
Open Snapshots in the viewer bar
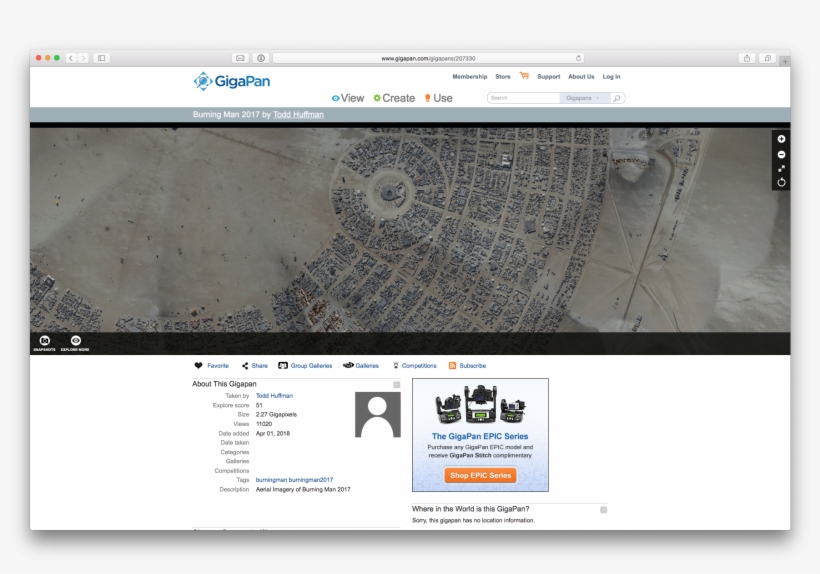tap(44, 343)
